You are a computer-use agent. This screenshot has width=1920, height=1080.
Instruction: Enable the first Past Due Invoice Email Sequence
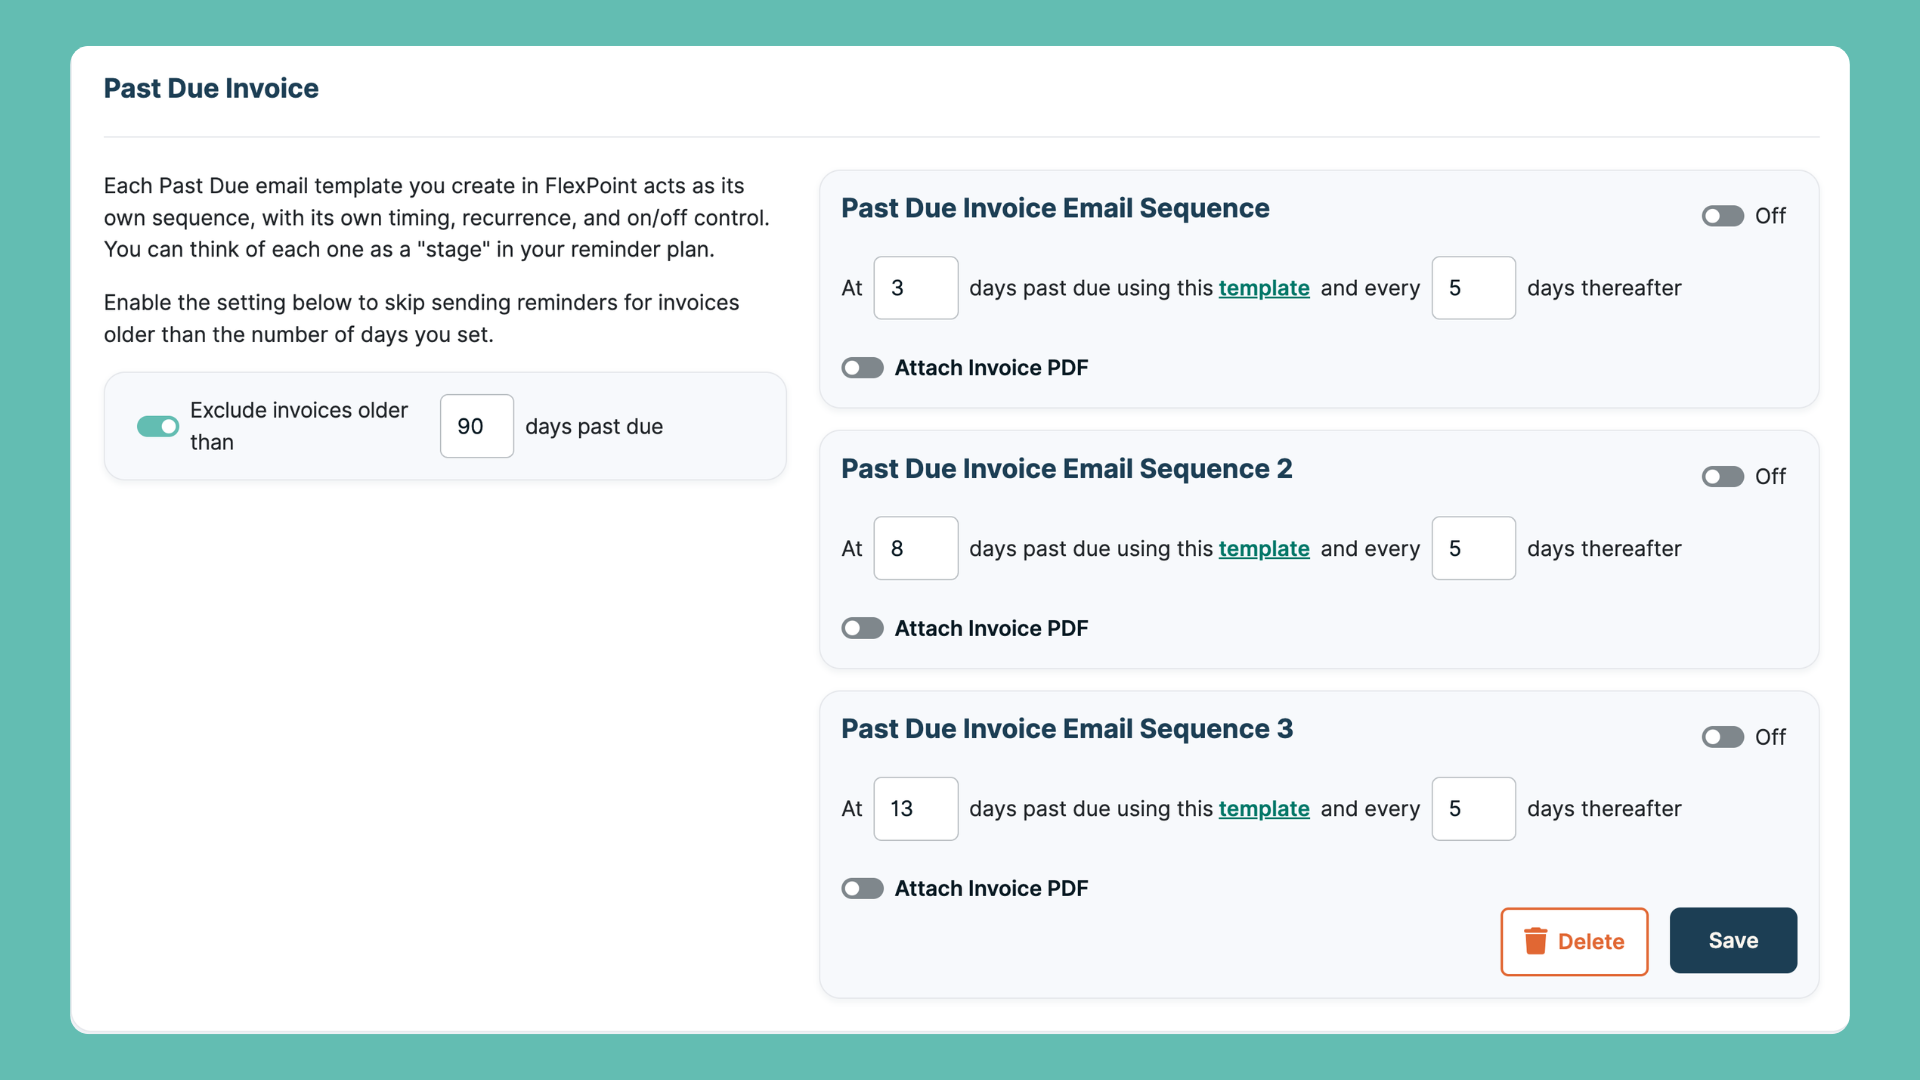[1722, 216]
